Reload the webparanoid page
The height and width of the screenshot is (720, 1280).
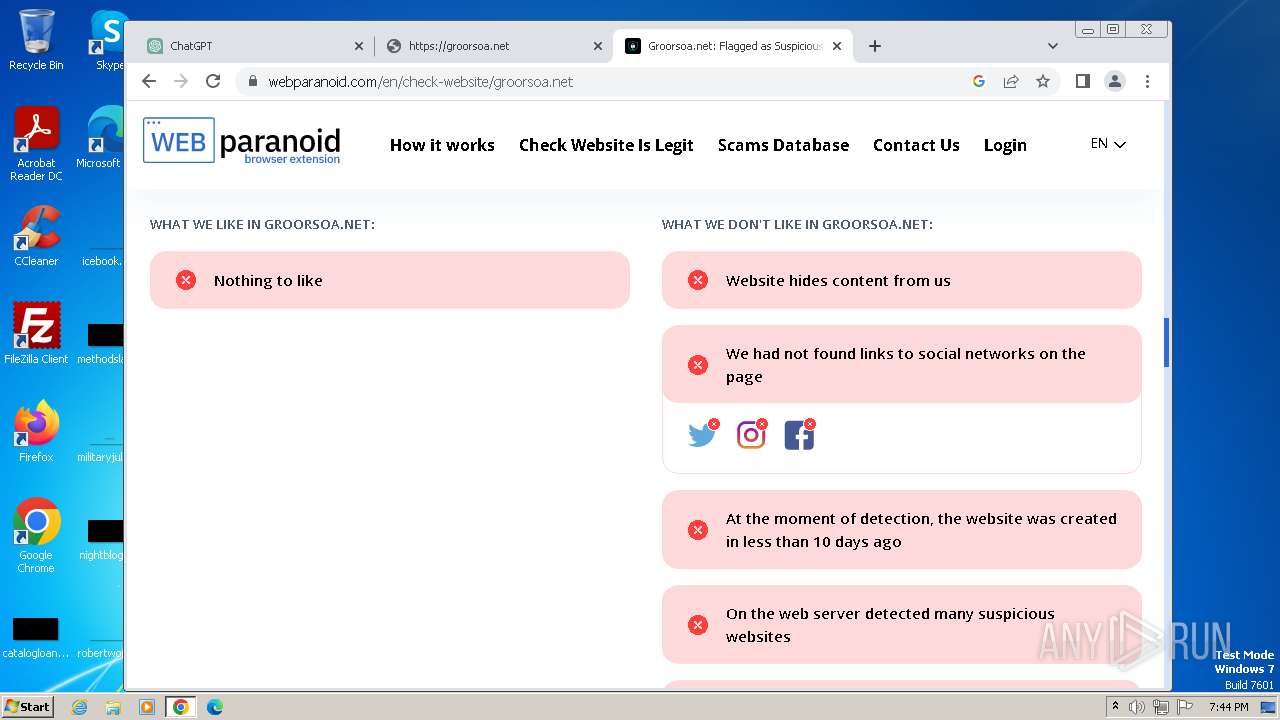point(213,81)
